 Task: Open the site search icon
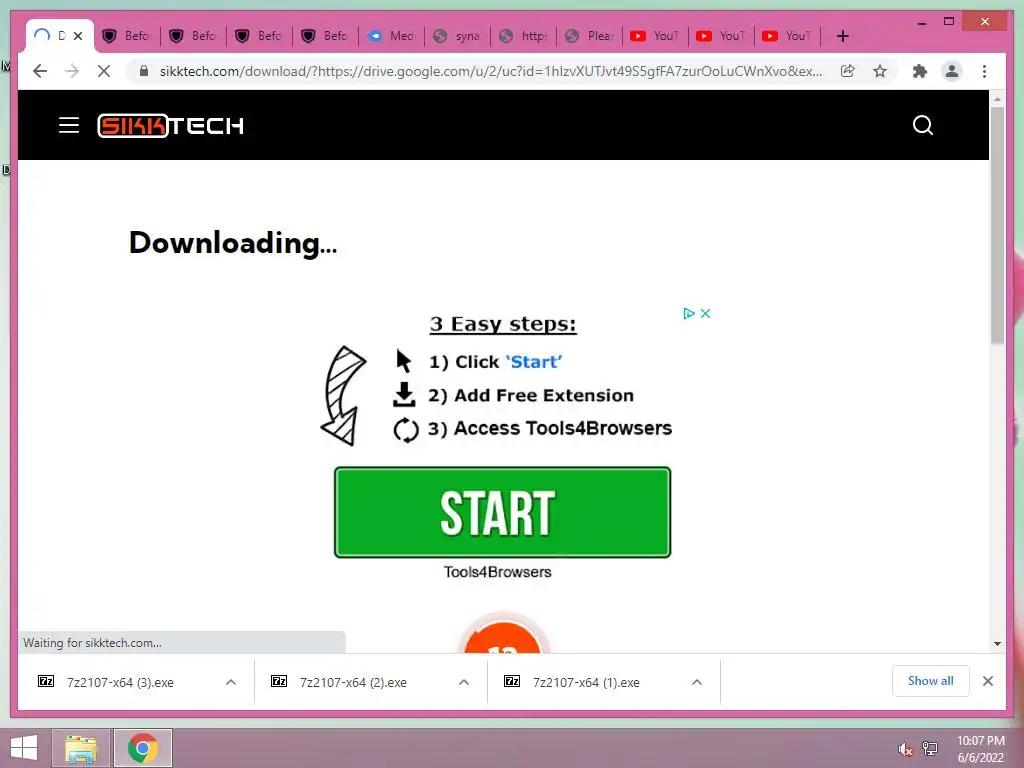(922, 125)
